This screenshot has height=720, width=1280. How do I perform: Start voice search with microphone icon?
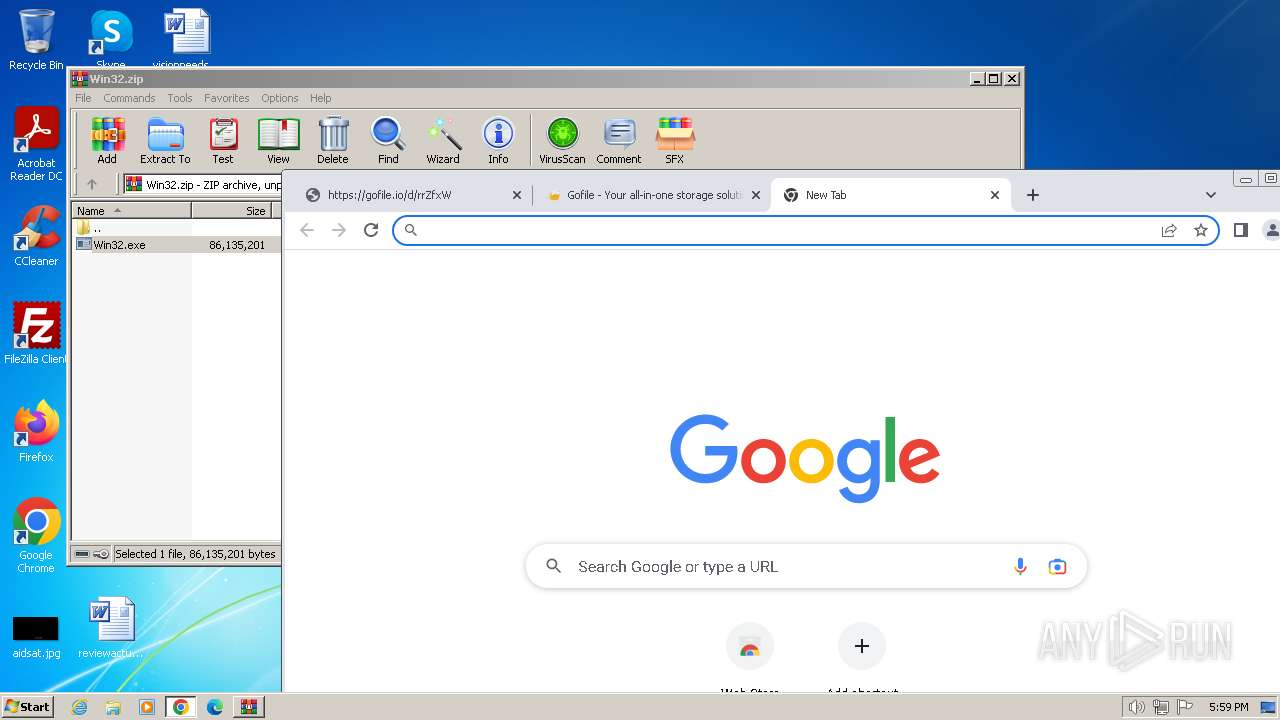(1020, 566)
